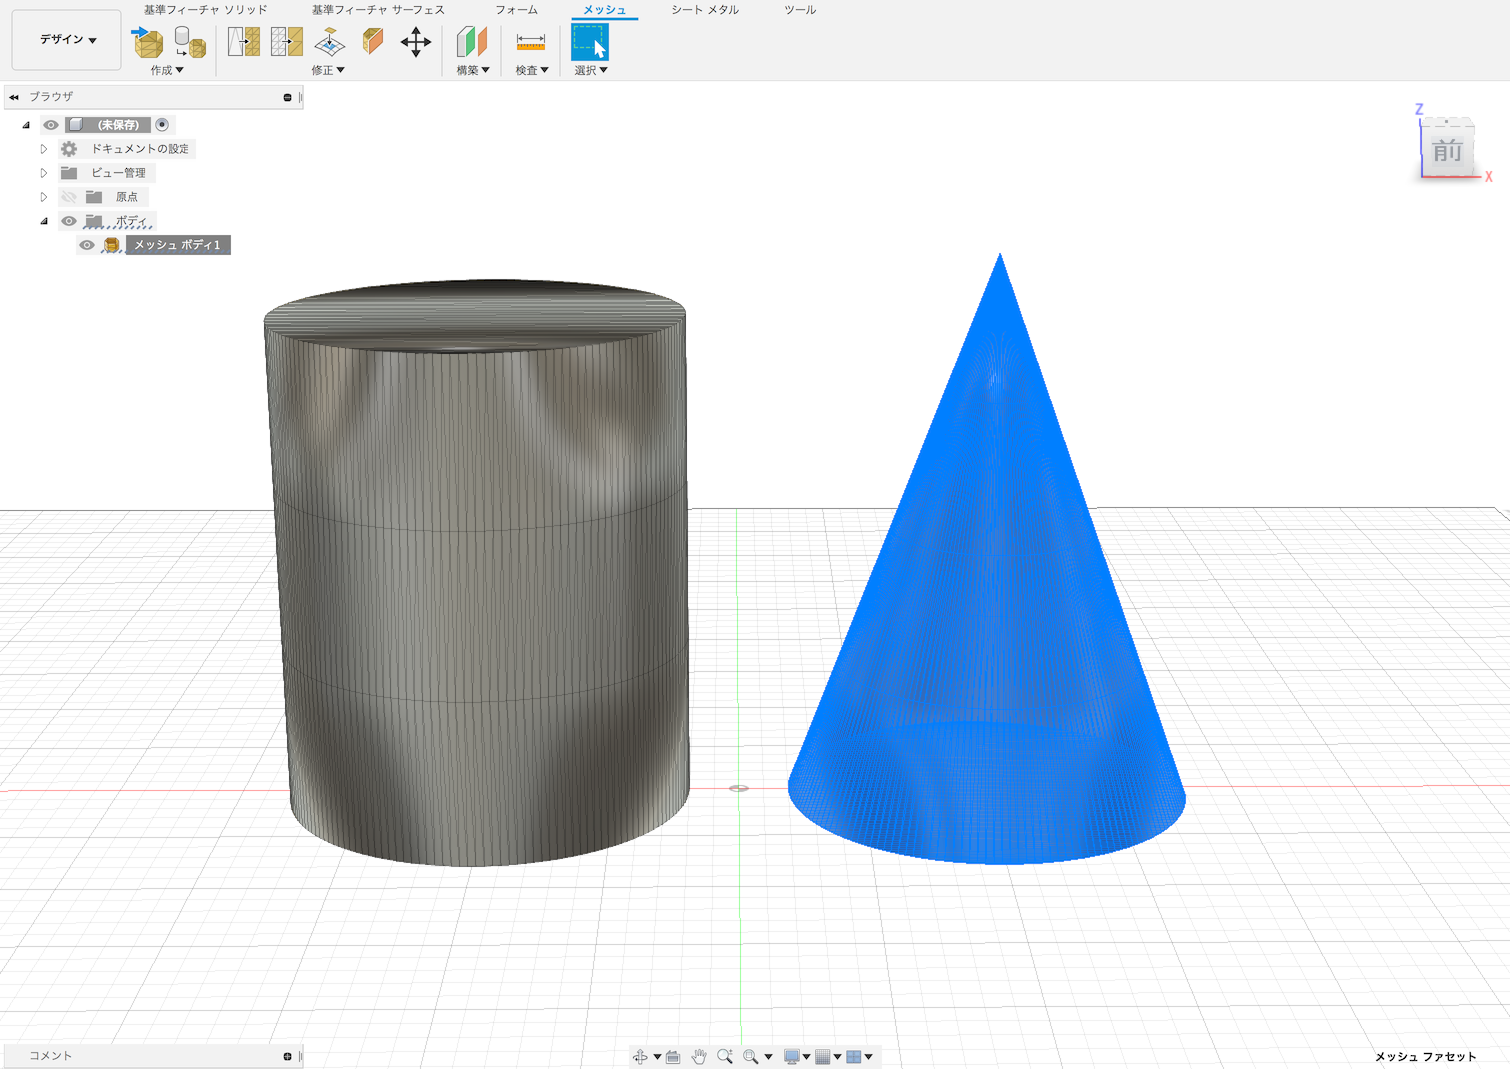Expand the ドキュメントの設定 tree node
The image size is (1510, 1069).
pyautogui.click(x=44, y=149)
